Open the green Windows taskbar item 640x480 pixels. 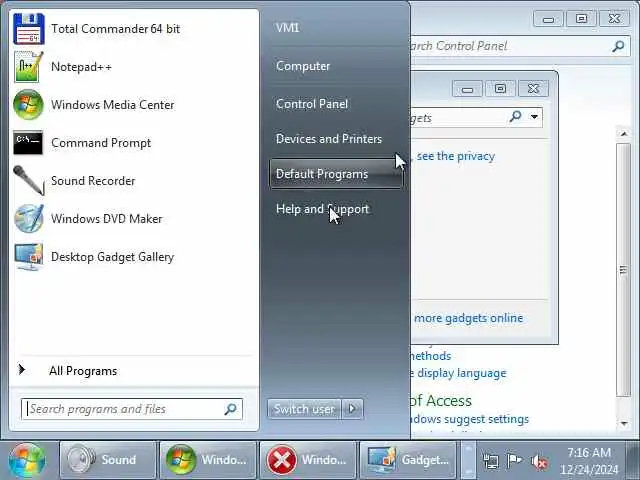tap(208, 460)
